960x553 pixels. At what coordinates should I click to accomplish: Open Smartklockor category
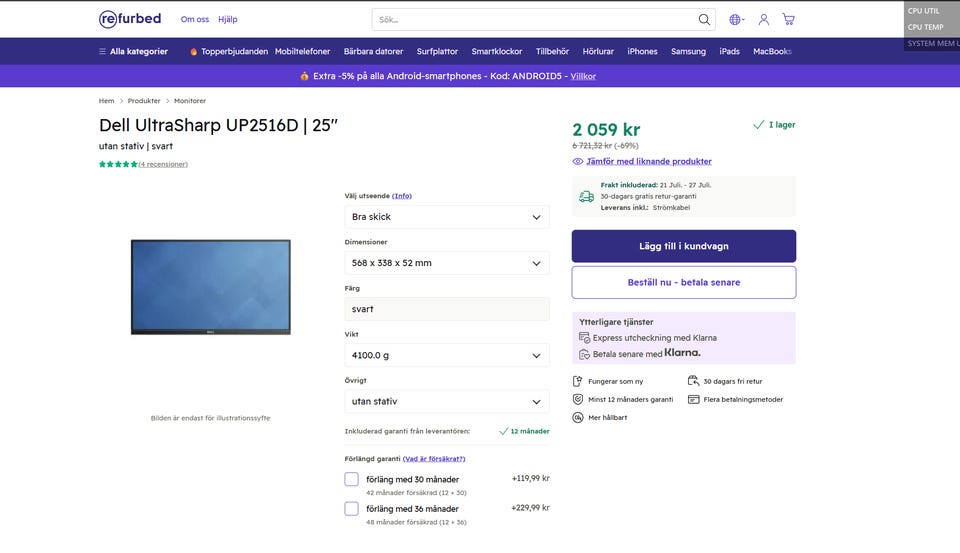pos(497,51)
